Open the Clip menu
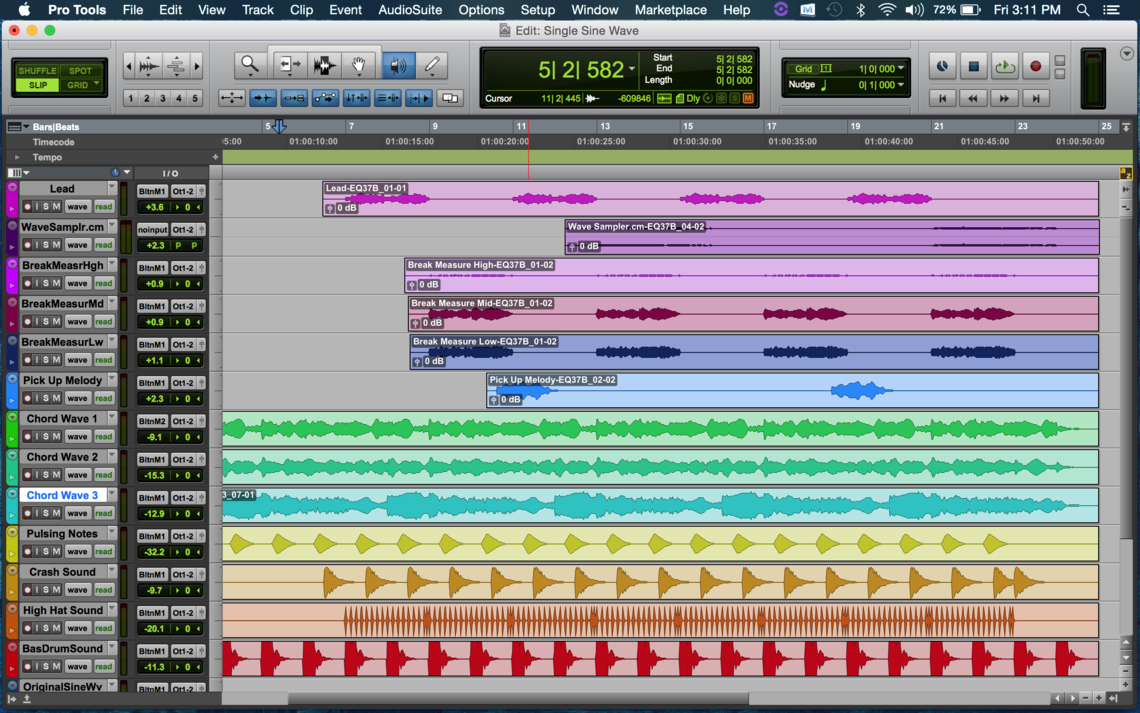 tap(301, 9)
